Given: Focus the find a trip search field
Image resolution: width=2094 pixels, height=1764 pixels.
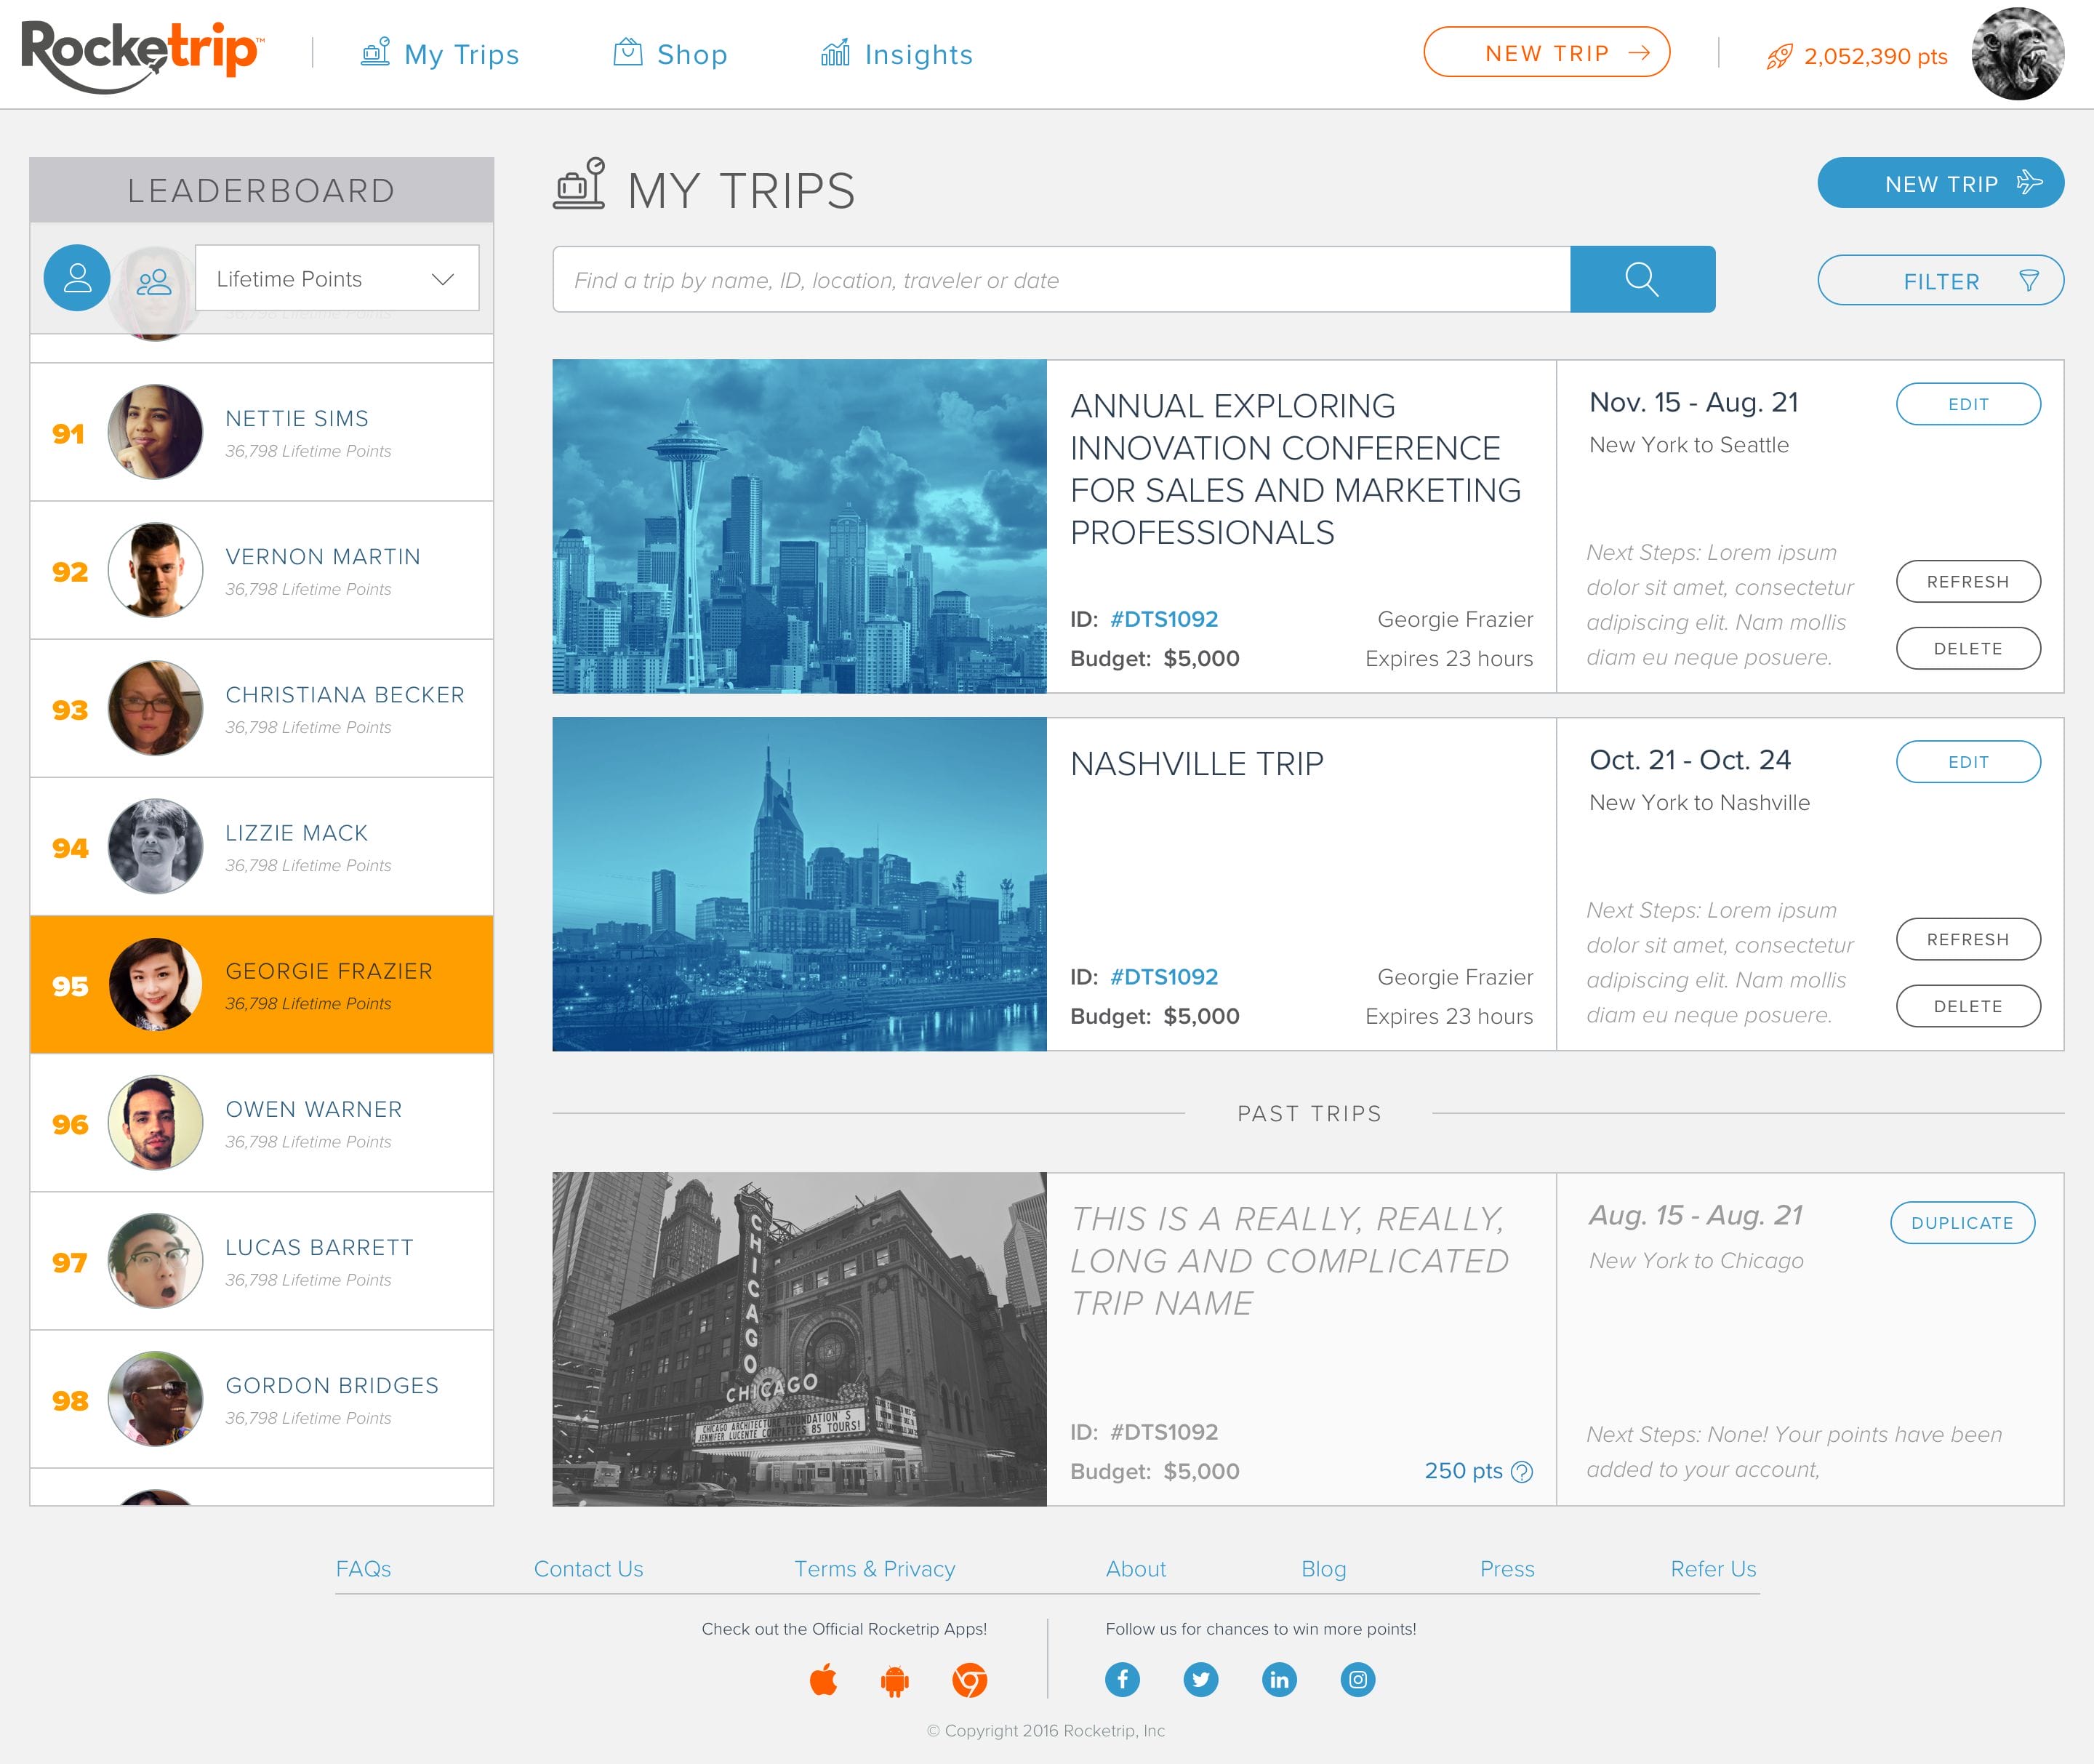Looking at the screenshot, I should [x=1060, y=280].
